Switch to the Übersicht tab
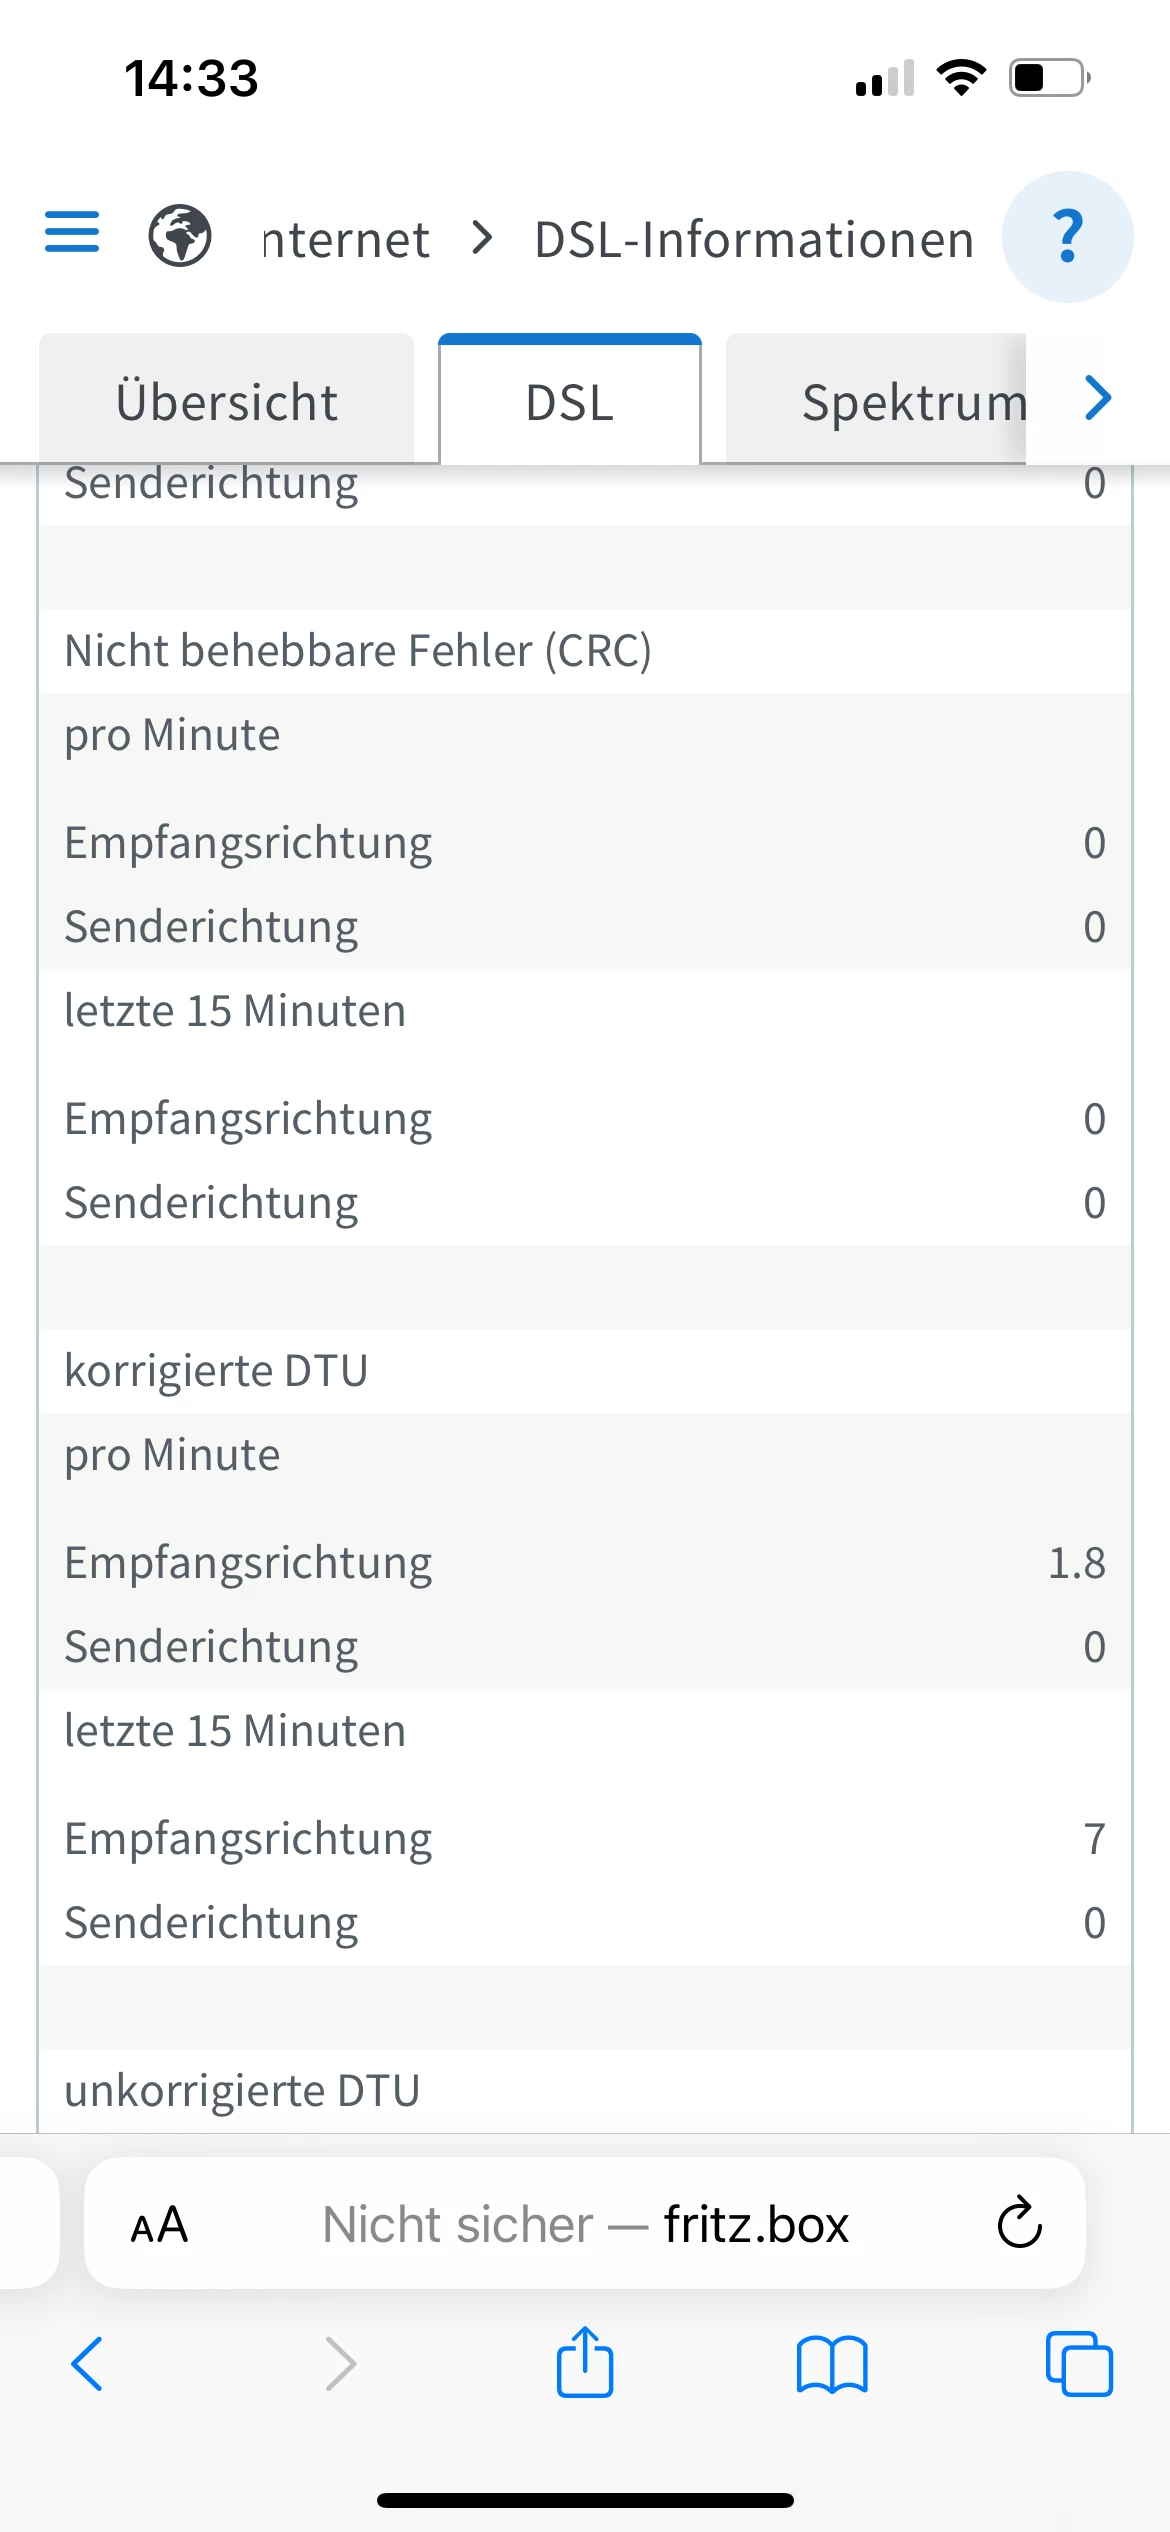 click(227, 402)
